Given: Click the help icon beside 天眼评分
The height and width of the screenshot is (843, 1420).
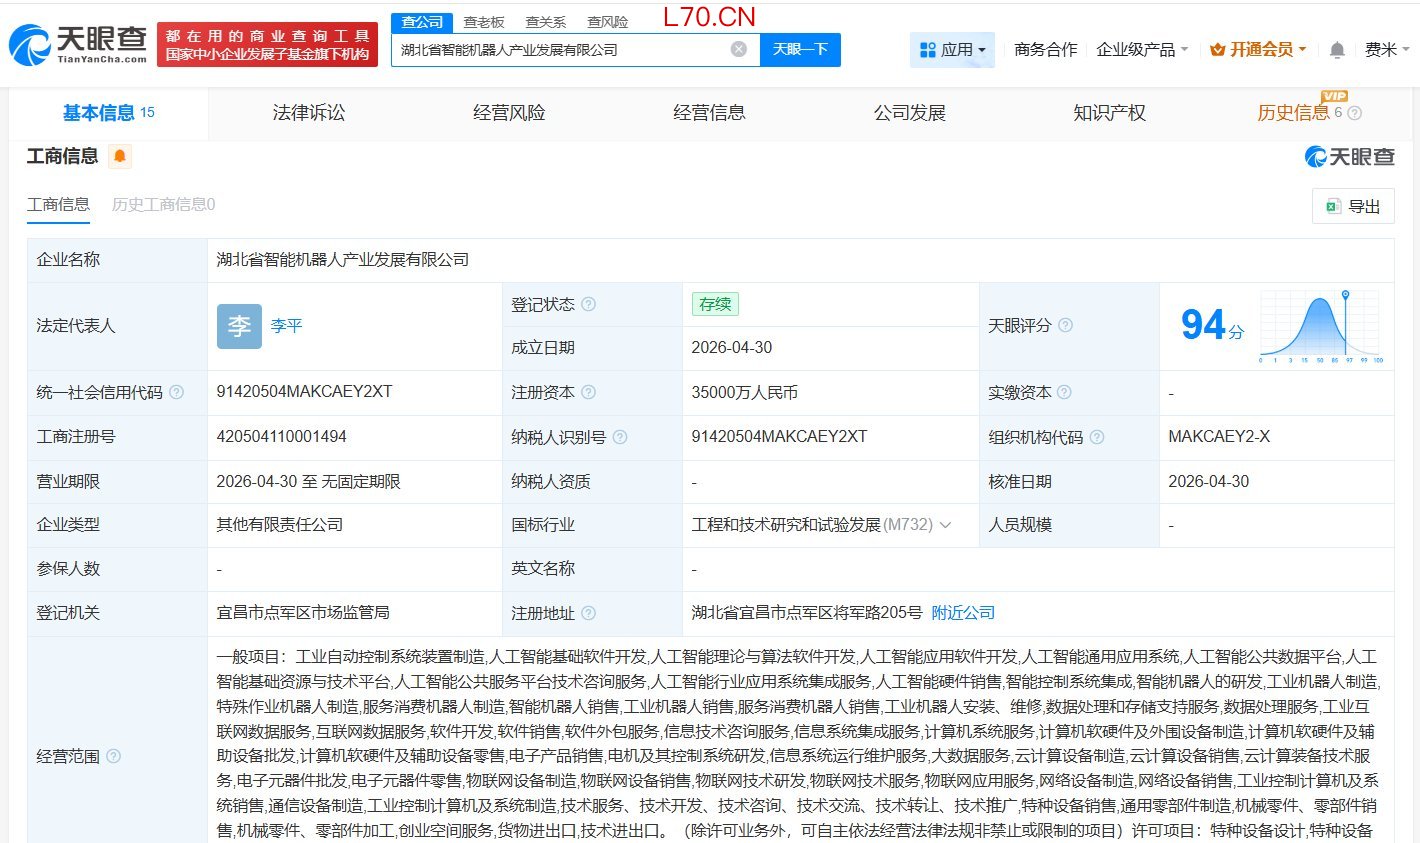Looking at the screenshot, I should pyautogui.click(x=1065, y=325).
